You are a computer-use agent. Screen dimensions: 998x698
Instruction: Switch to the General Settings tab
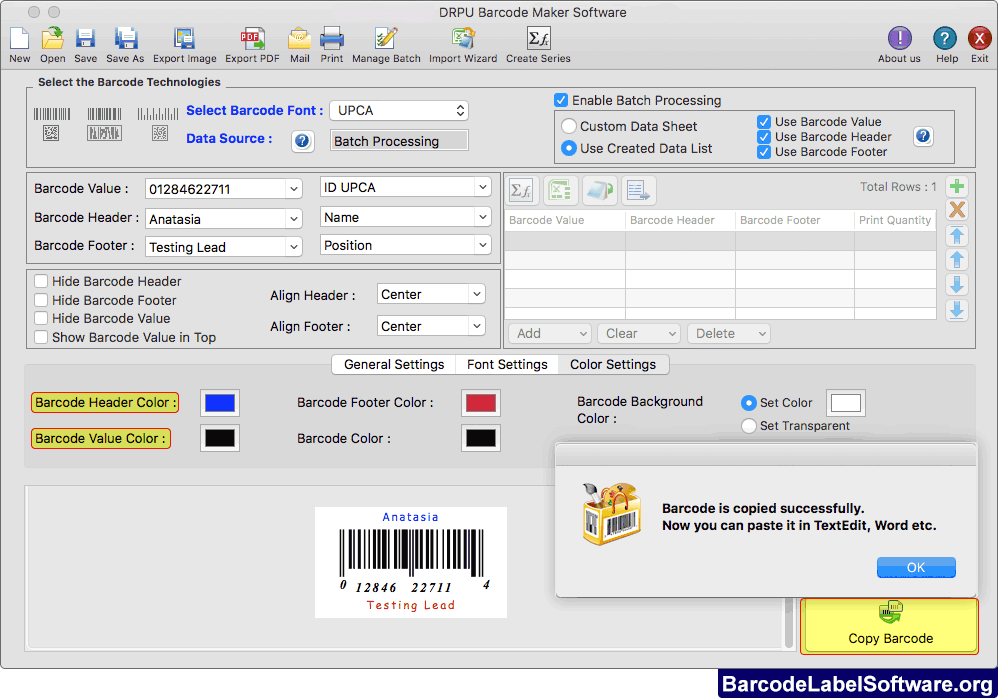point(394,364)
